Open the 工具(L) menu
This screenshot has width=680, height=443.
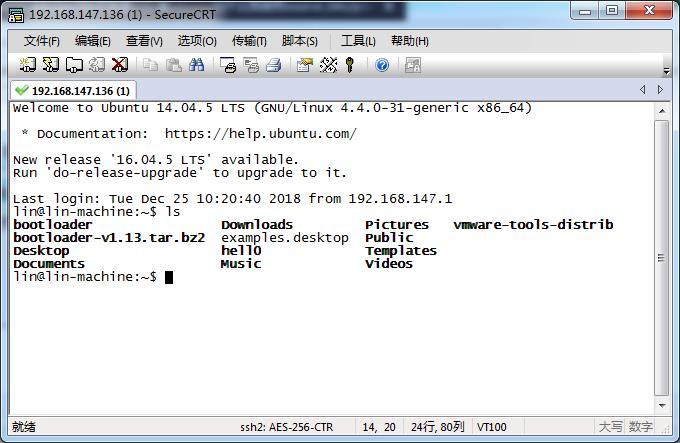click(x=358, y=41)
